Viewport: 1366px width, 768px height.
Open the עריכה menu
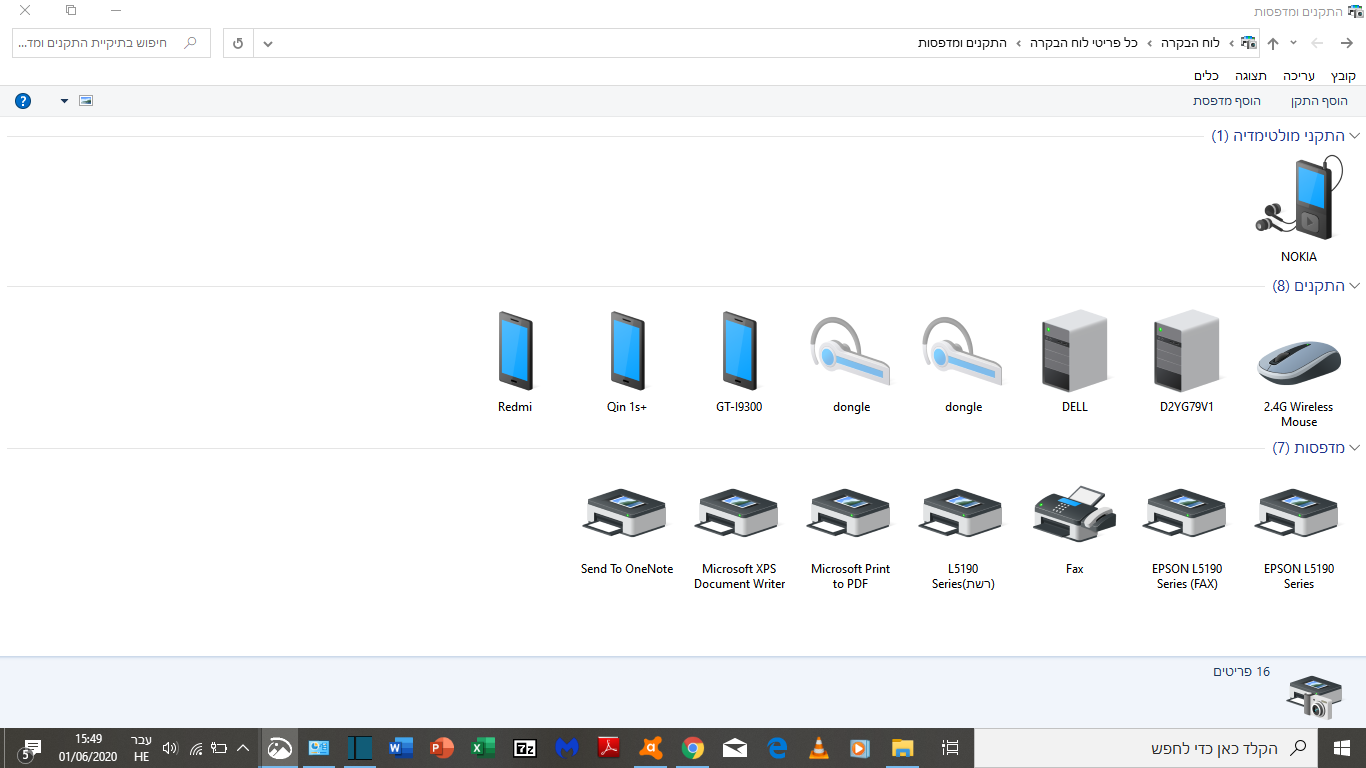pos(1299,76)
